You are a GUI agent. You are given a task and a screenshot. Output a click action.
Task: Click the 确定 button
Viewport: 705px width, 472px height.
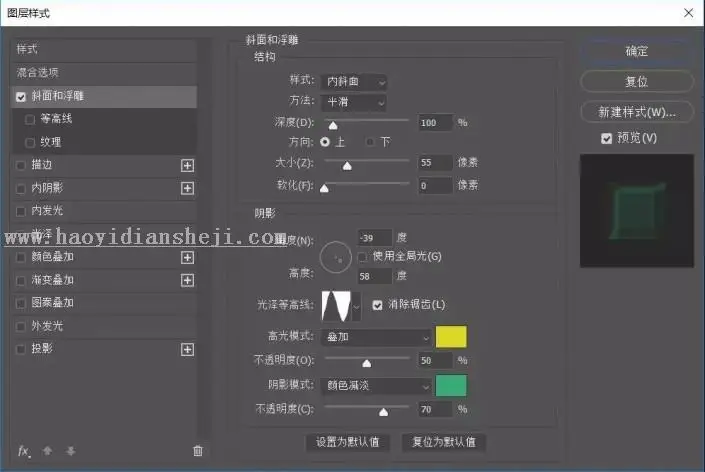[x=637, y=51]
